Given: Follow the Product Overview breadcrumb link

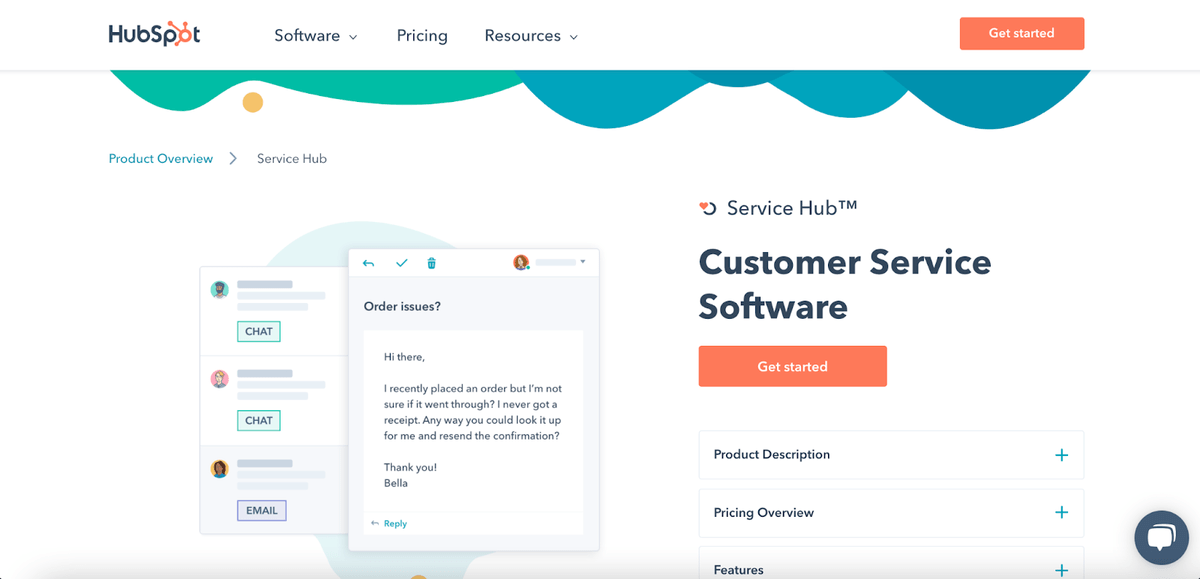Looking at the screenshot, I should (161, 158).
